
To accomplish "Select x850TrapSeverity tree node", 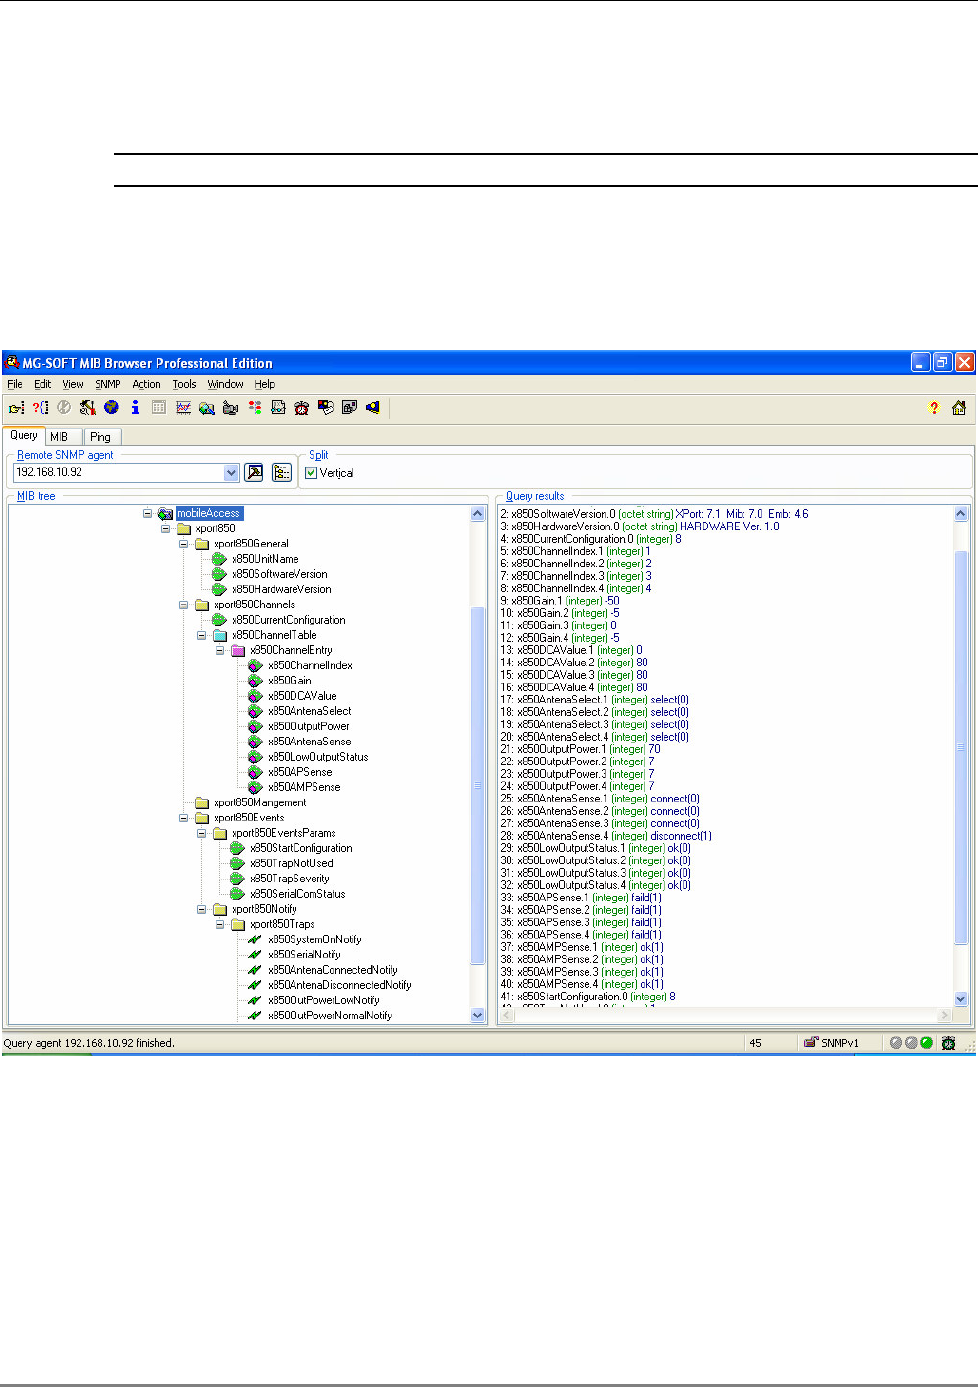I will coord(289,879).
